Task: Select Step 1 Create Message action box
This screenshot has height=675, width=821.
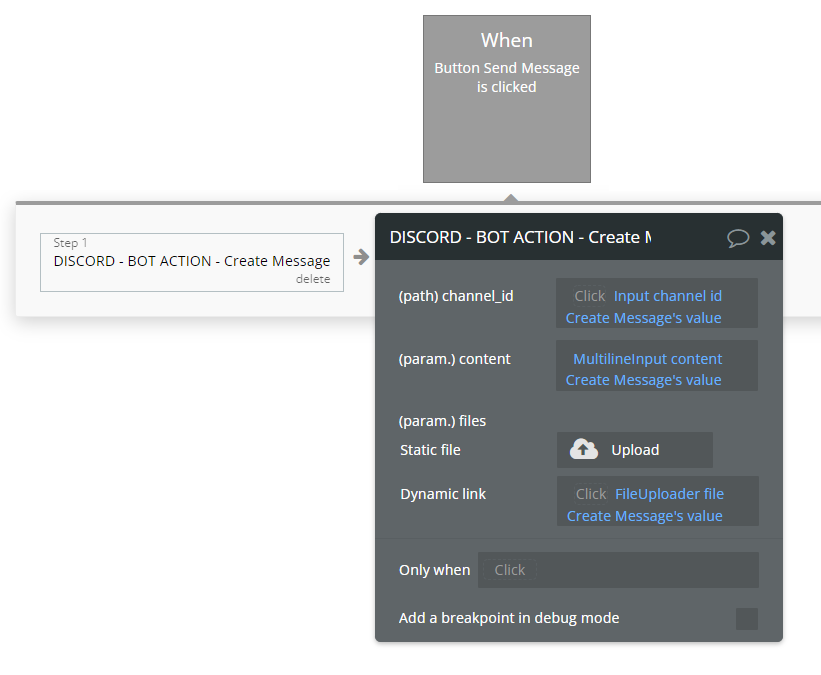Action: tap(192, 262)
